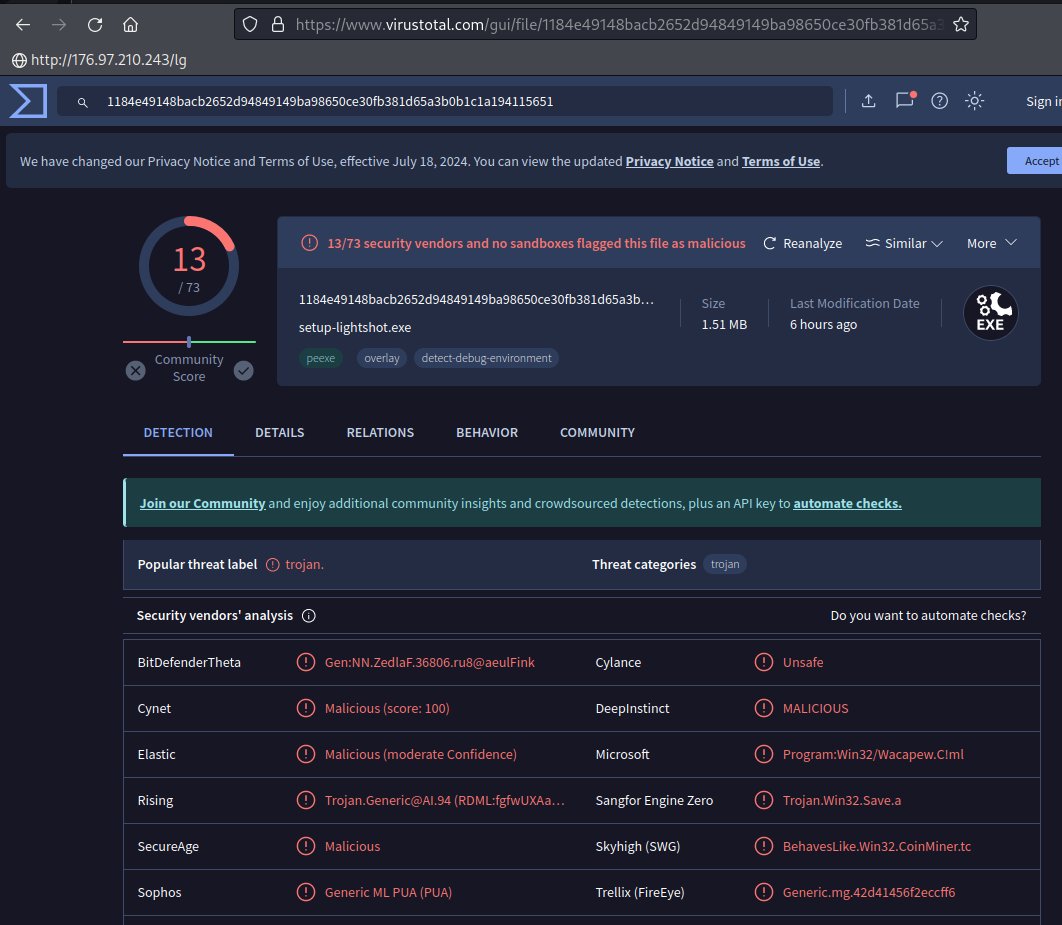This screenshot has width=1062, height=925.
Task: Accept the privacy notice
Action: point(1035,160)
